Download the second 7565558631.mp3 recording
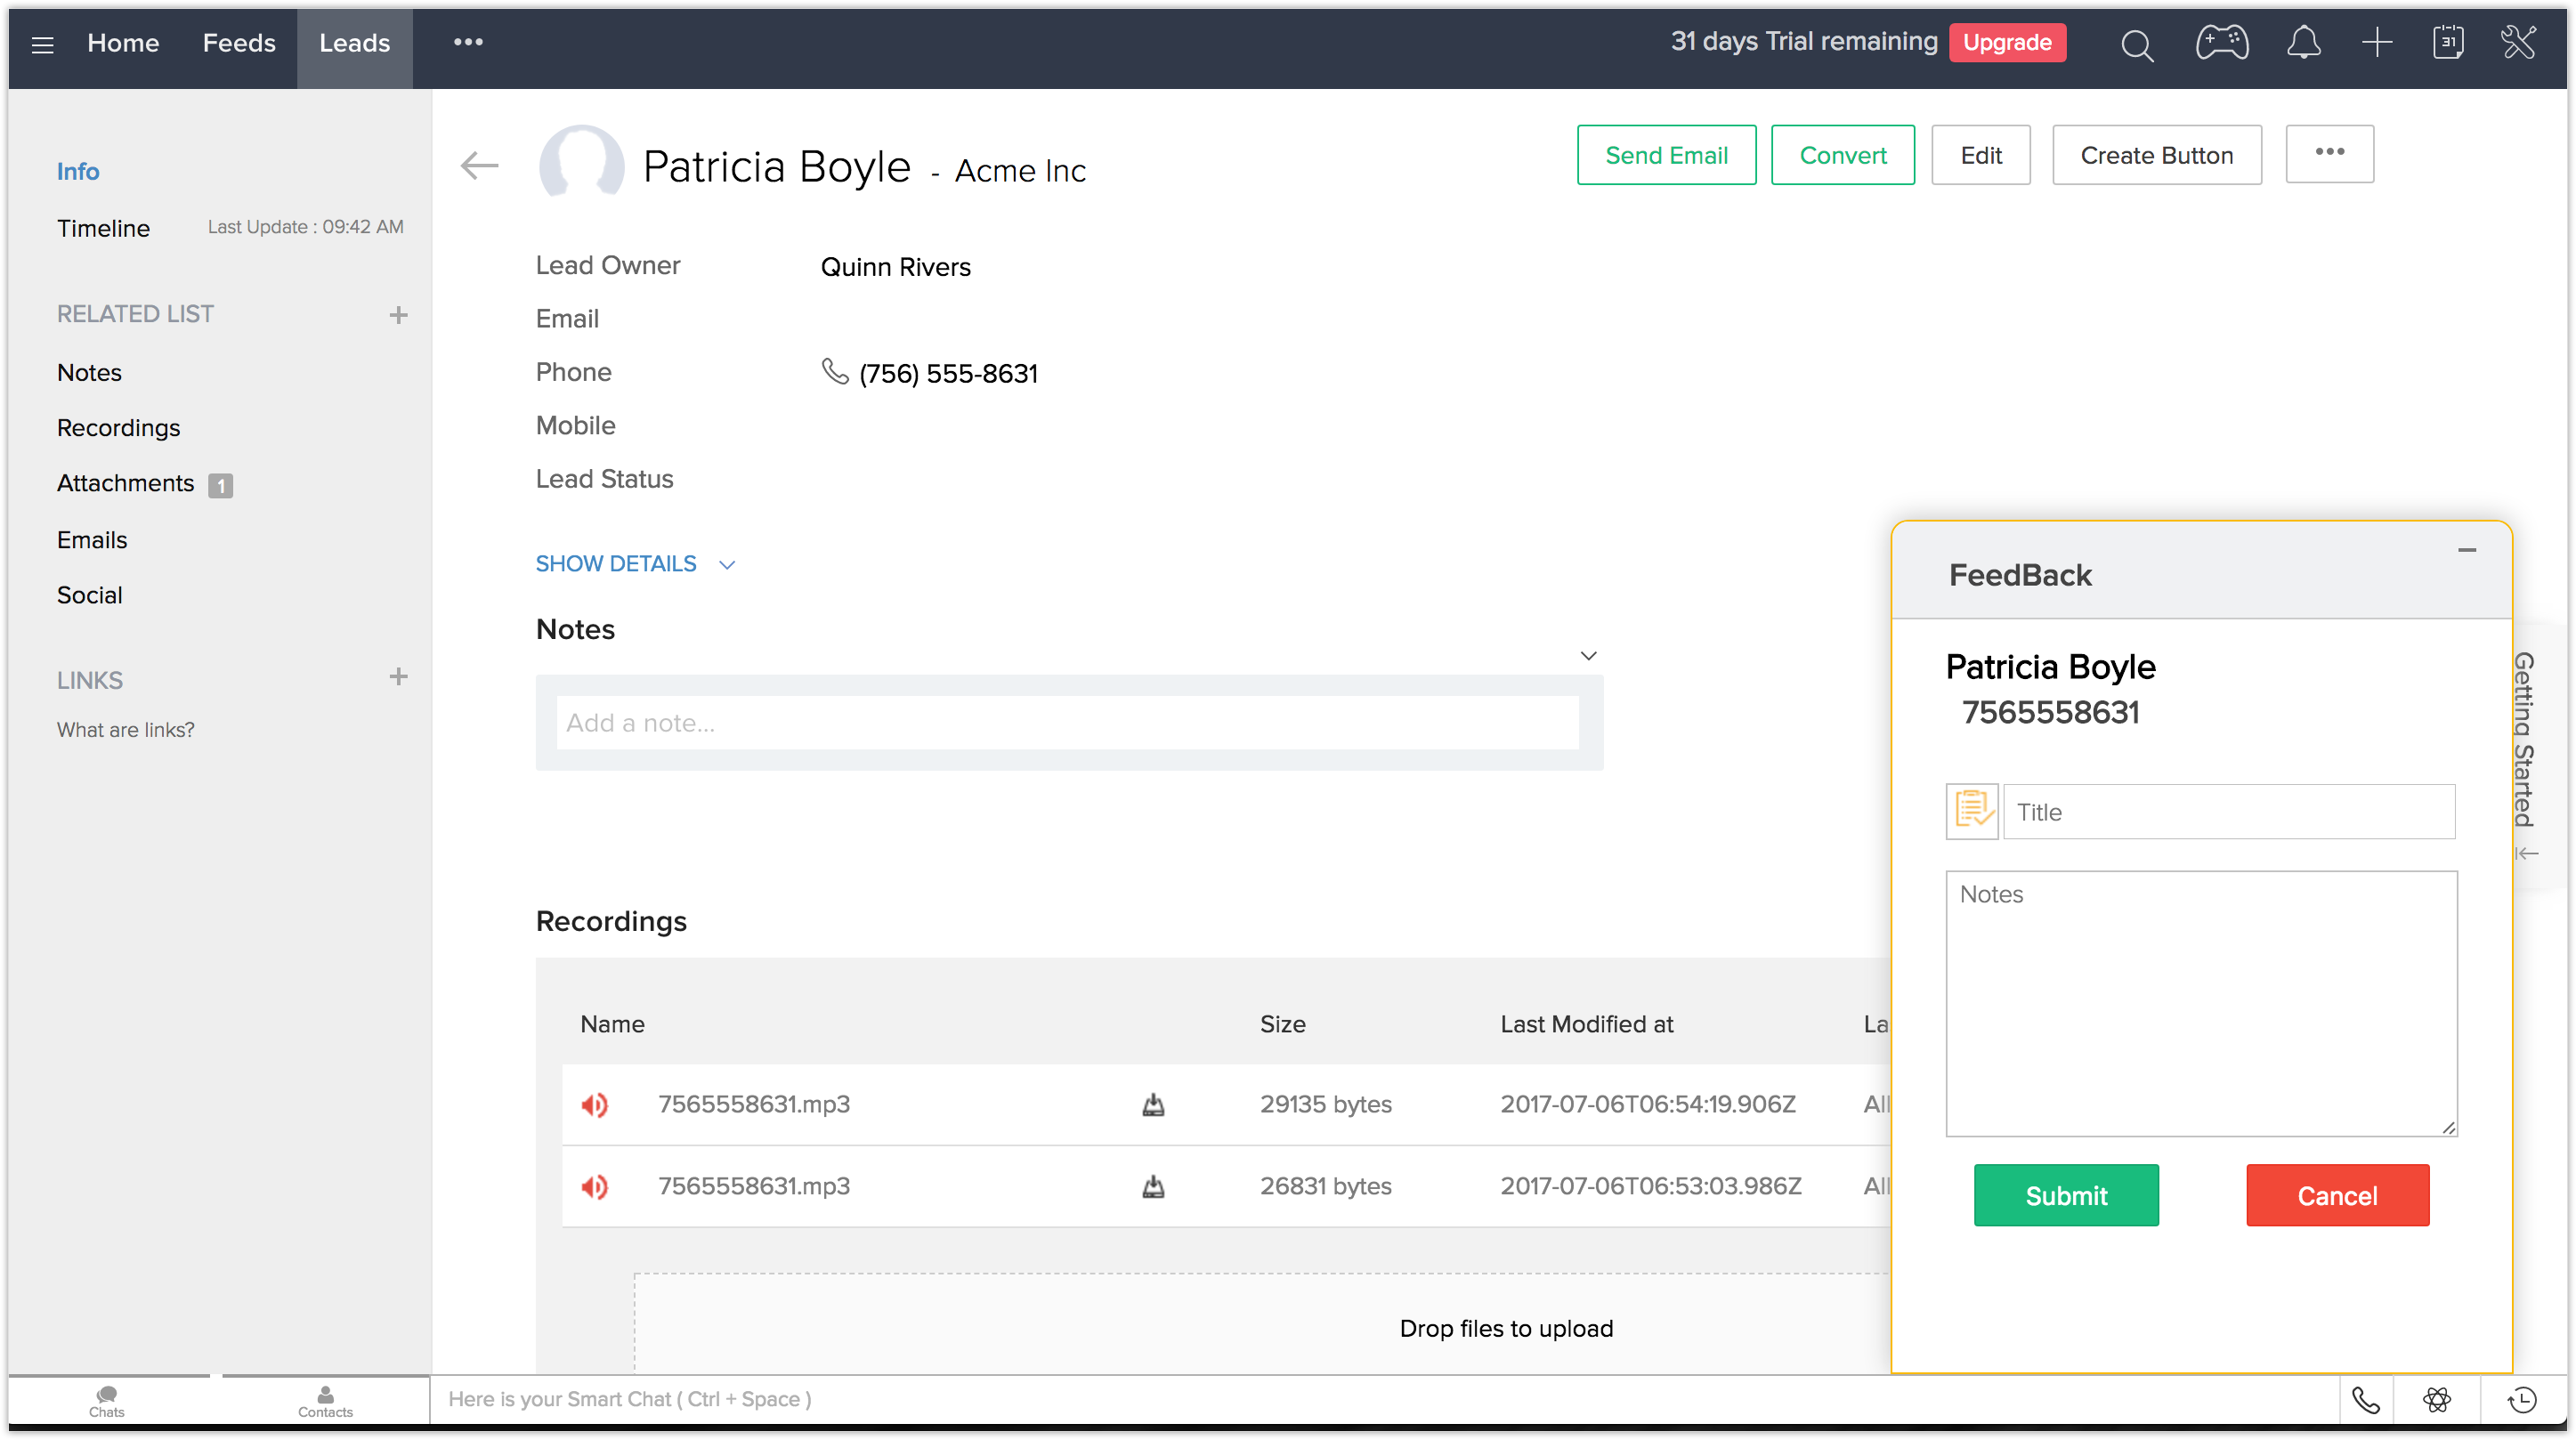This screenshot has width=2576, height=1440. point(1153,1187)
